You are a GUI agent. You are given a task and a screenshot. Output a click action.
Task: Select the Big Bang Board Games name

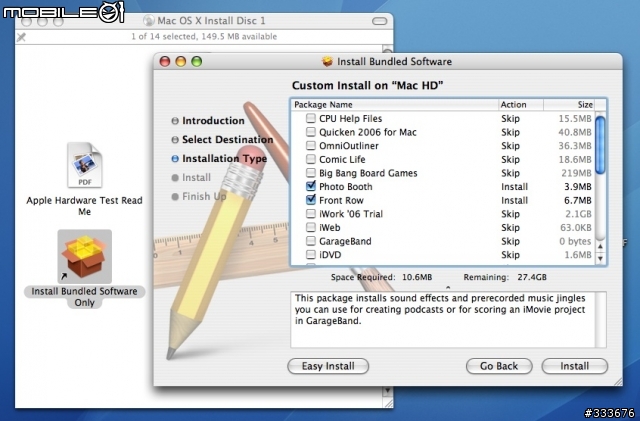[x=368, y=173]
